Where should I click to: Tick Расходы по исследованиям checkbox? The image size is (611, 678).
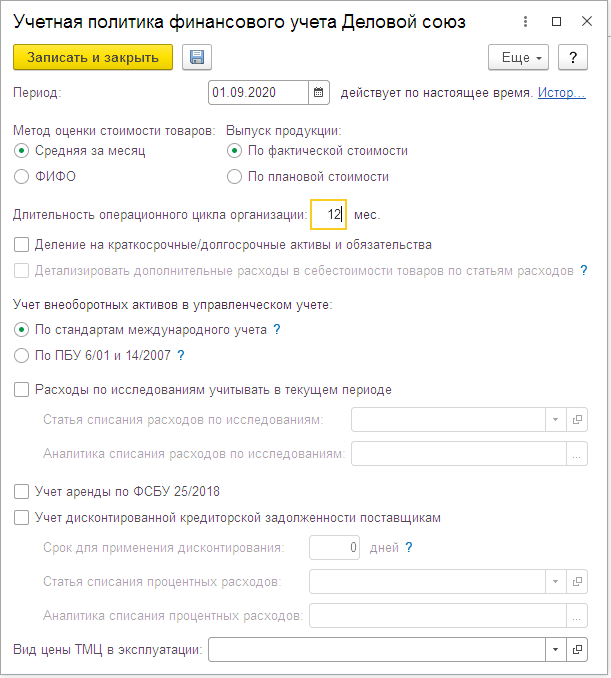[x=22, y=390]
